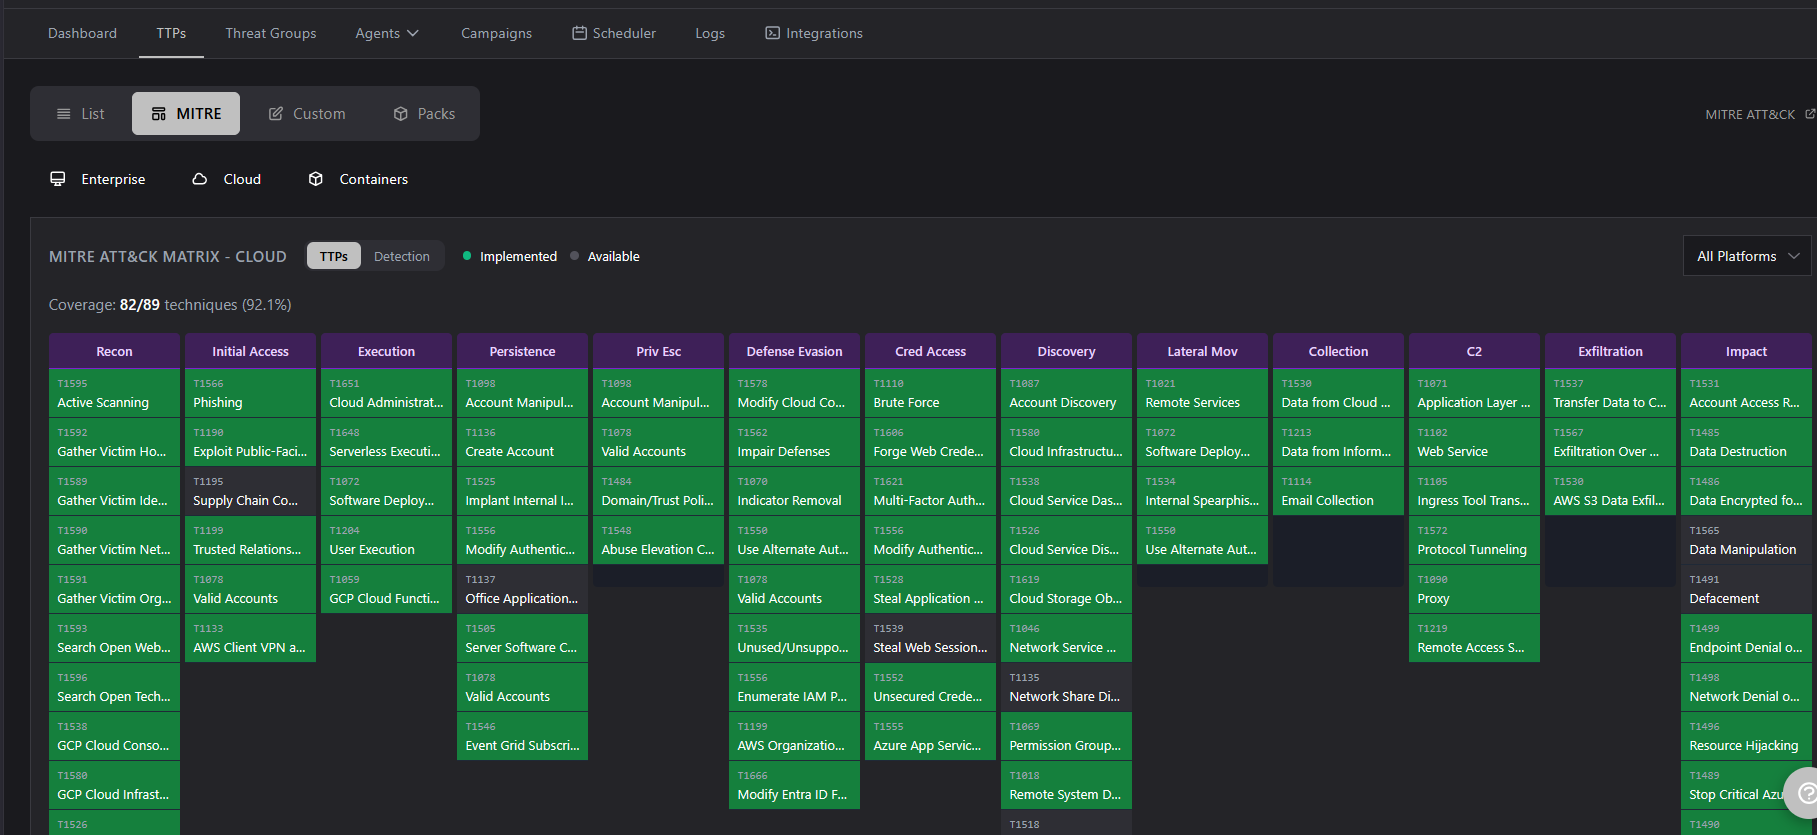Select the MITRE view button
1817x835 pixels.
[x=186, y=114]
